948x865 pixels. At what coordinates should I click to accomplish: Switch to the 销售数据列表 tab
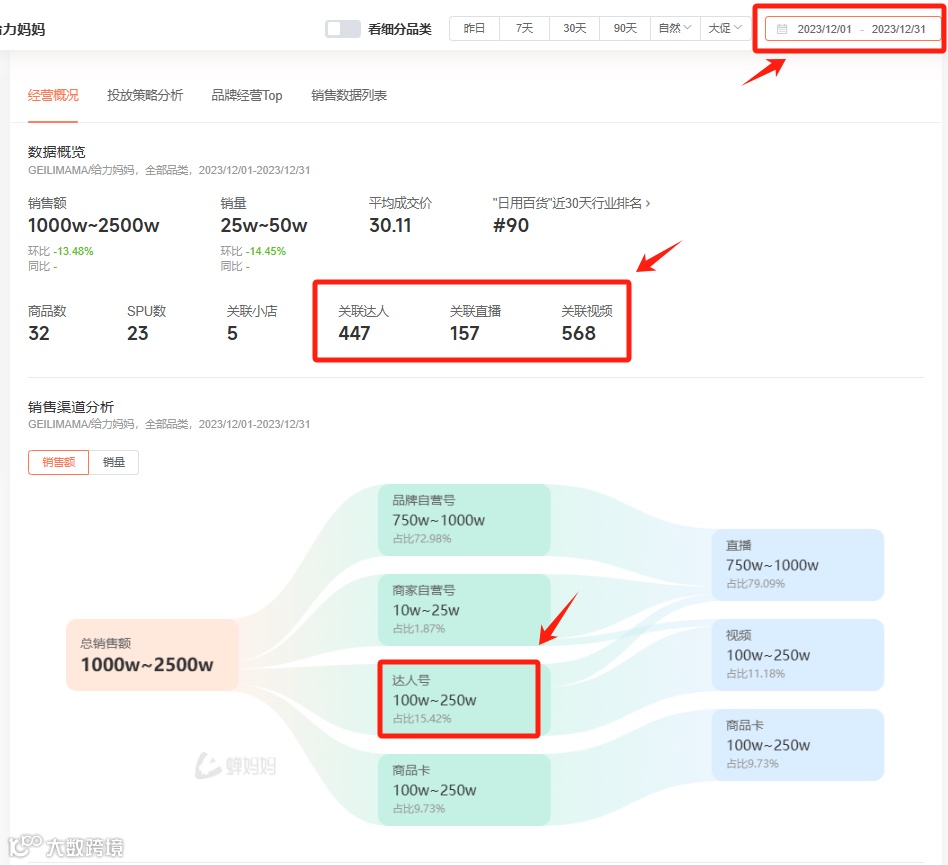pos(349,96)
